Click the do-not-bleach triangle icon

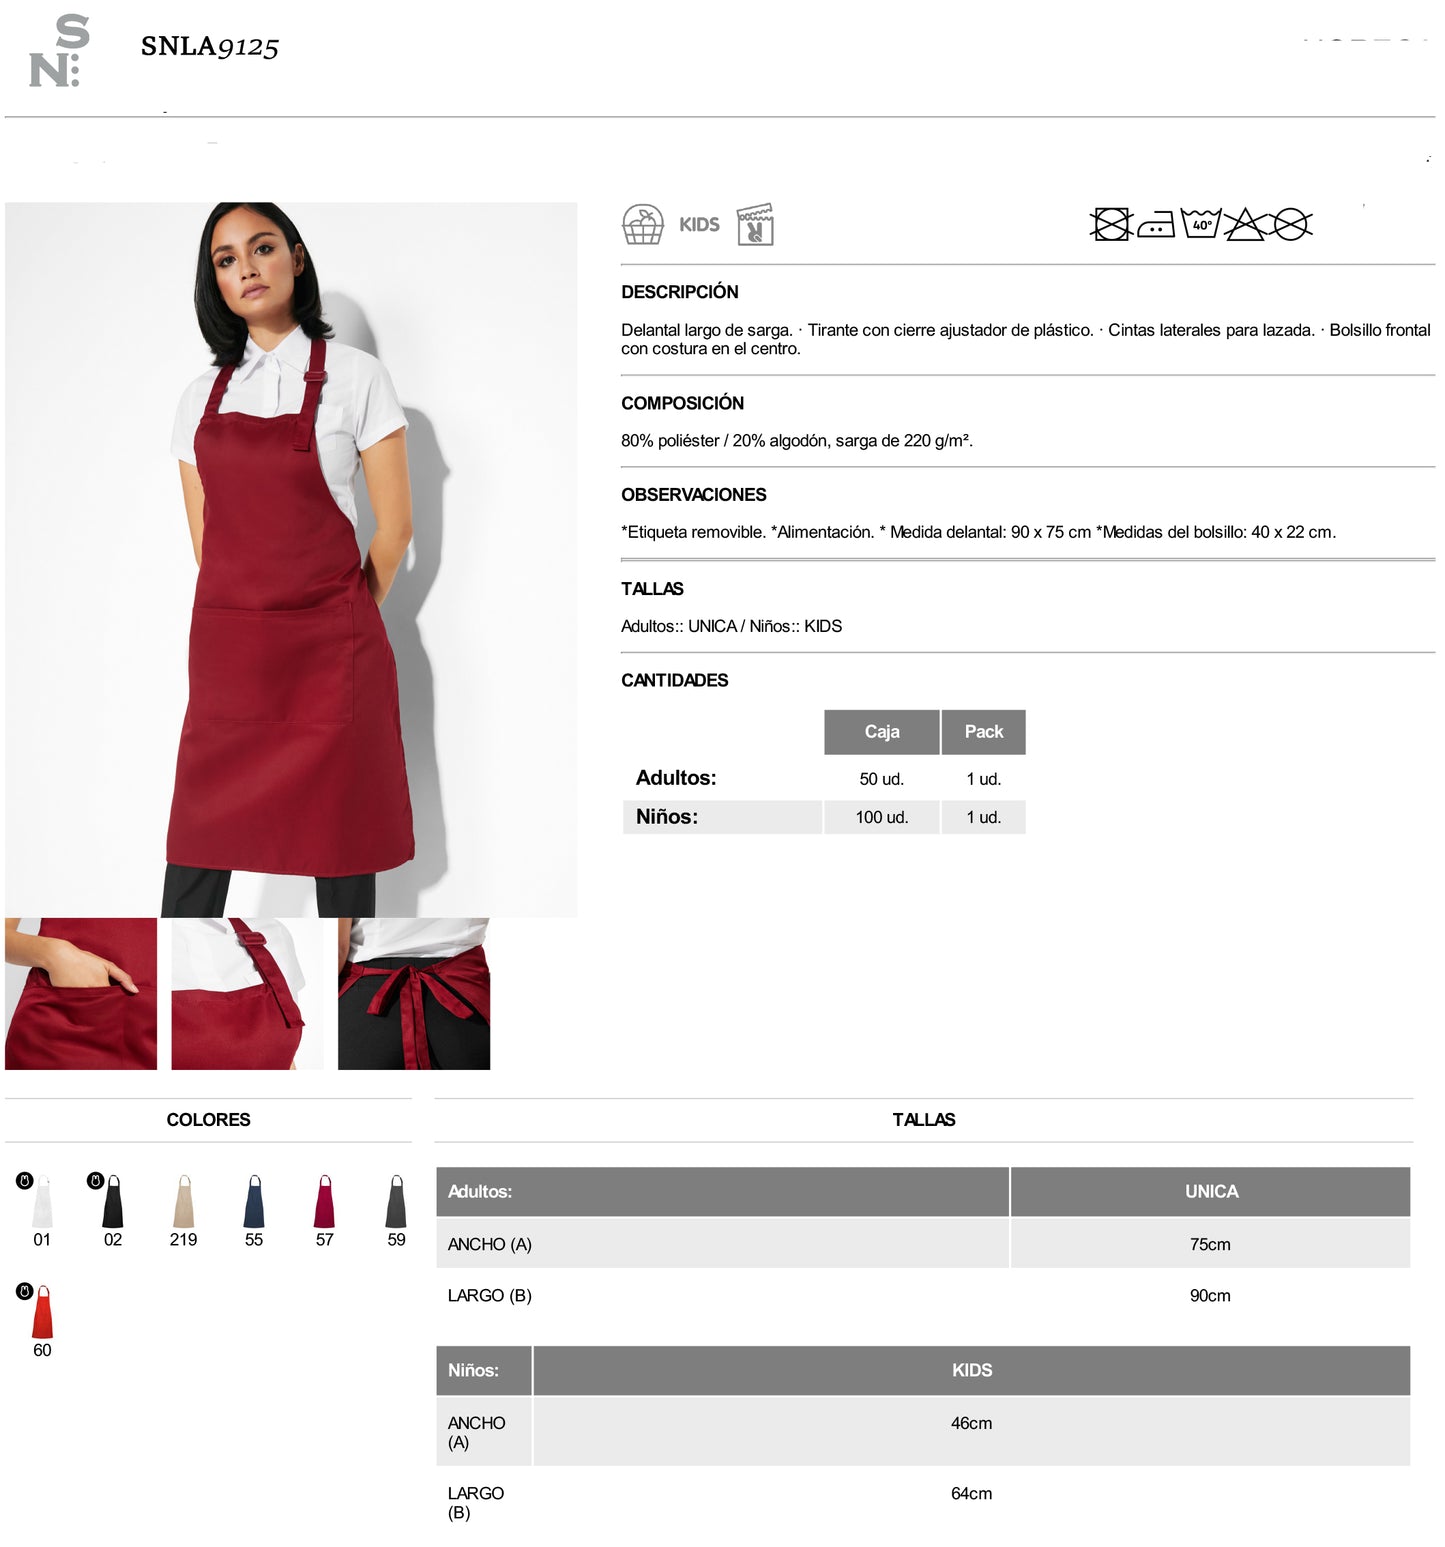[1245, 224]
